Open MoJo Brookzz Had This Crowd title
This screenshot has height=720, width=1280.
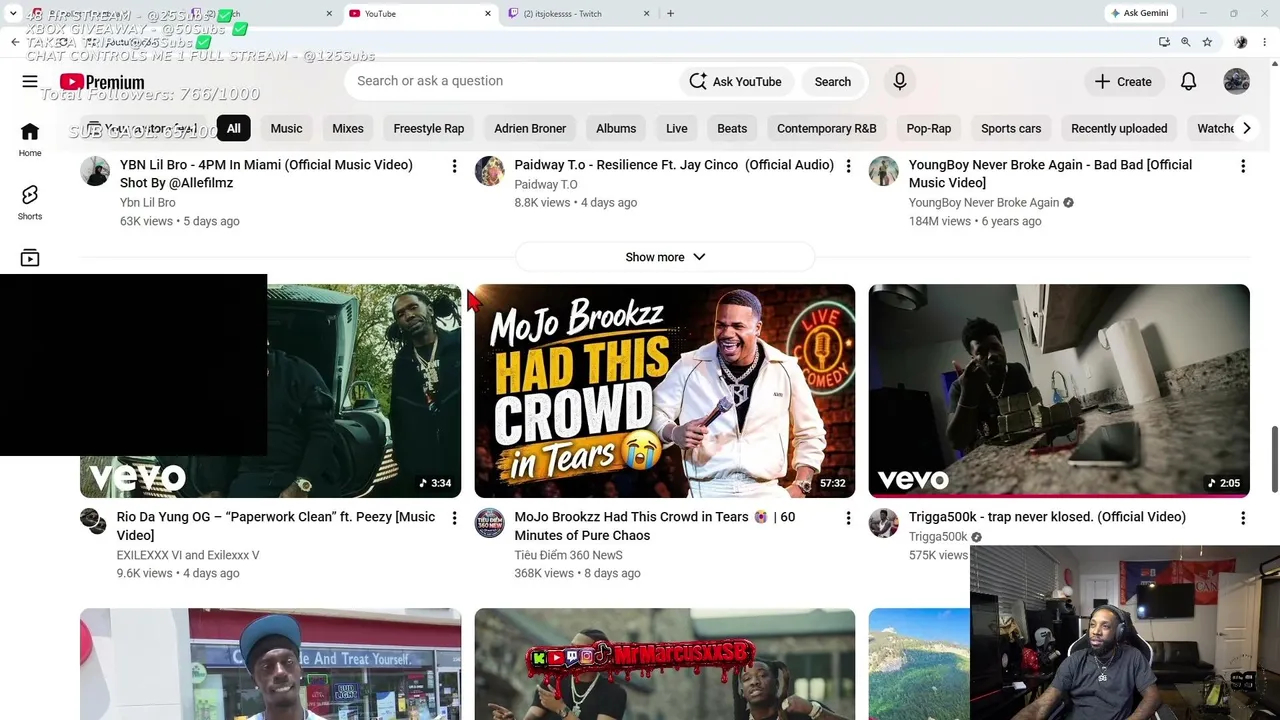[655, 526]
